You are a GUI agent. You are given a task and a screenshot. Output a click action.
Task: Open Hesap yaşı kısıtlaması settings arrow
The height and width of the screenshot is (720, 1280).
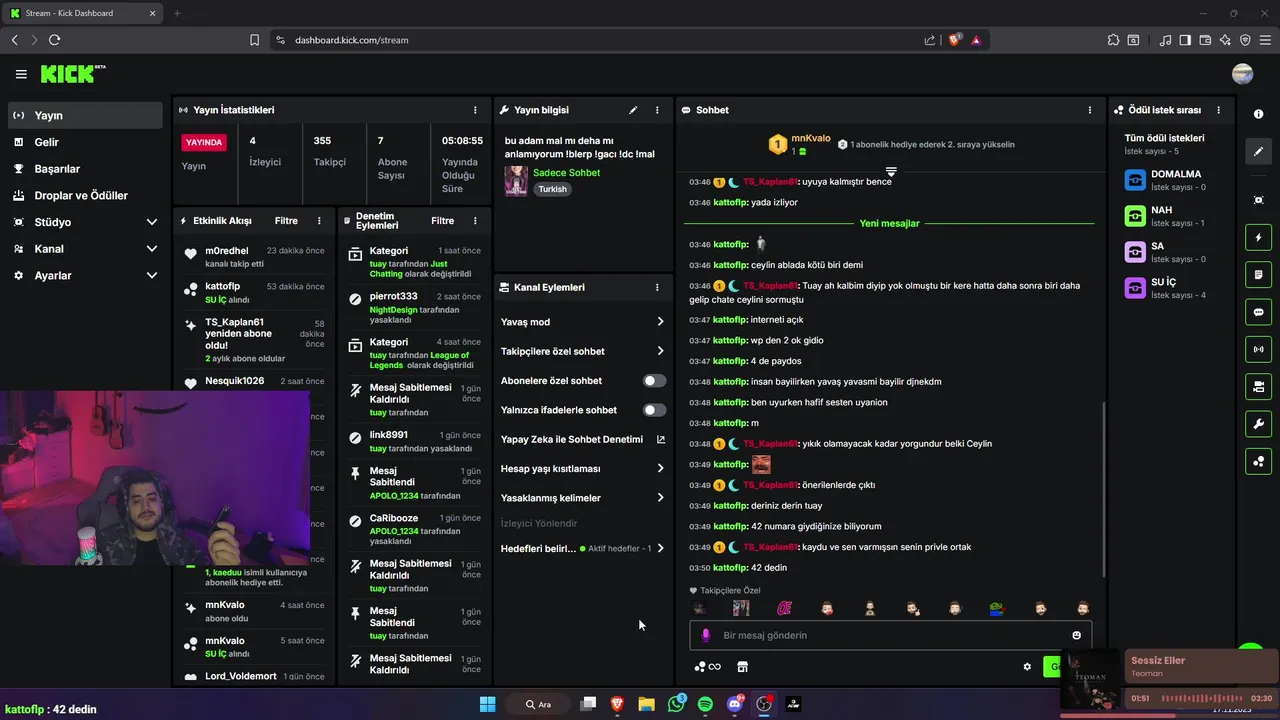coord(660,468)
